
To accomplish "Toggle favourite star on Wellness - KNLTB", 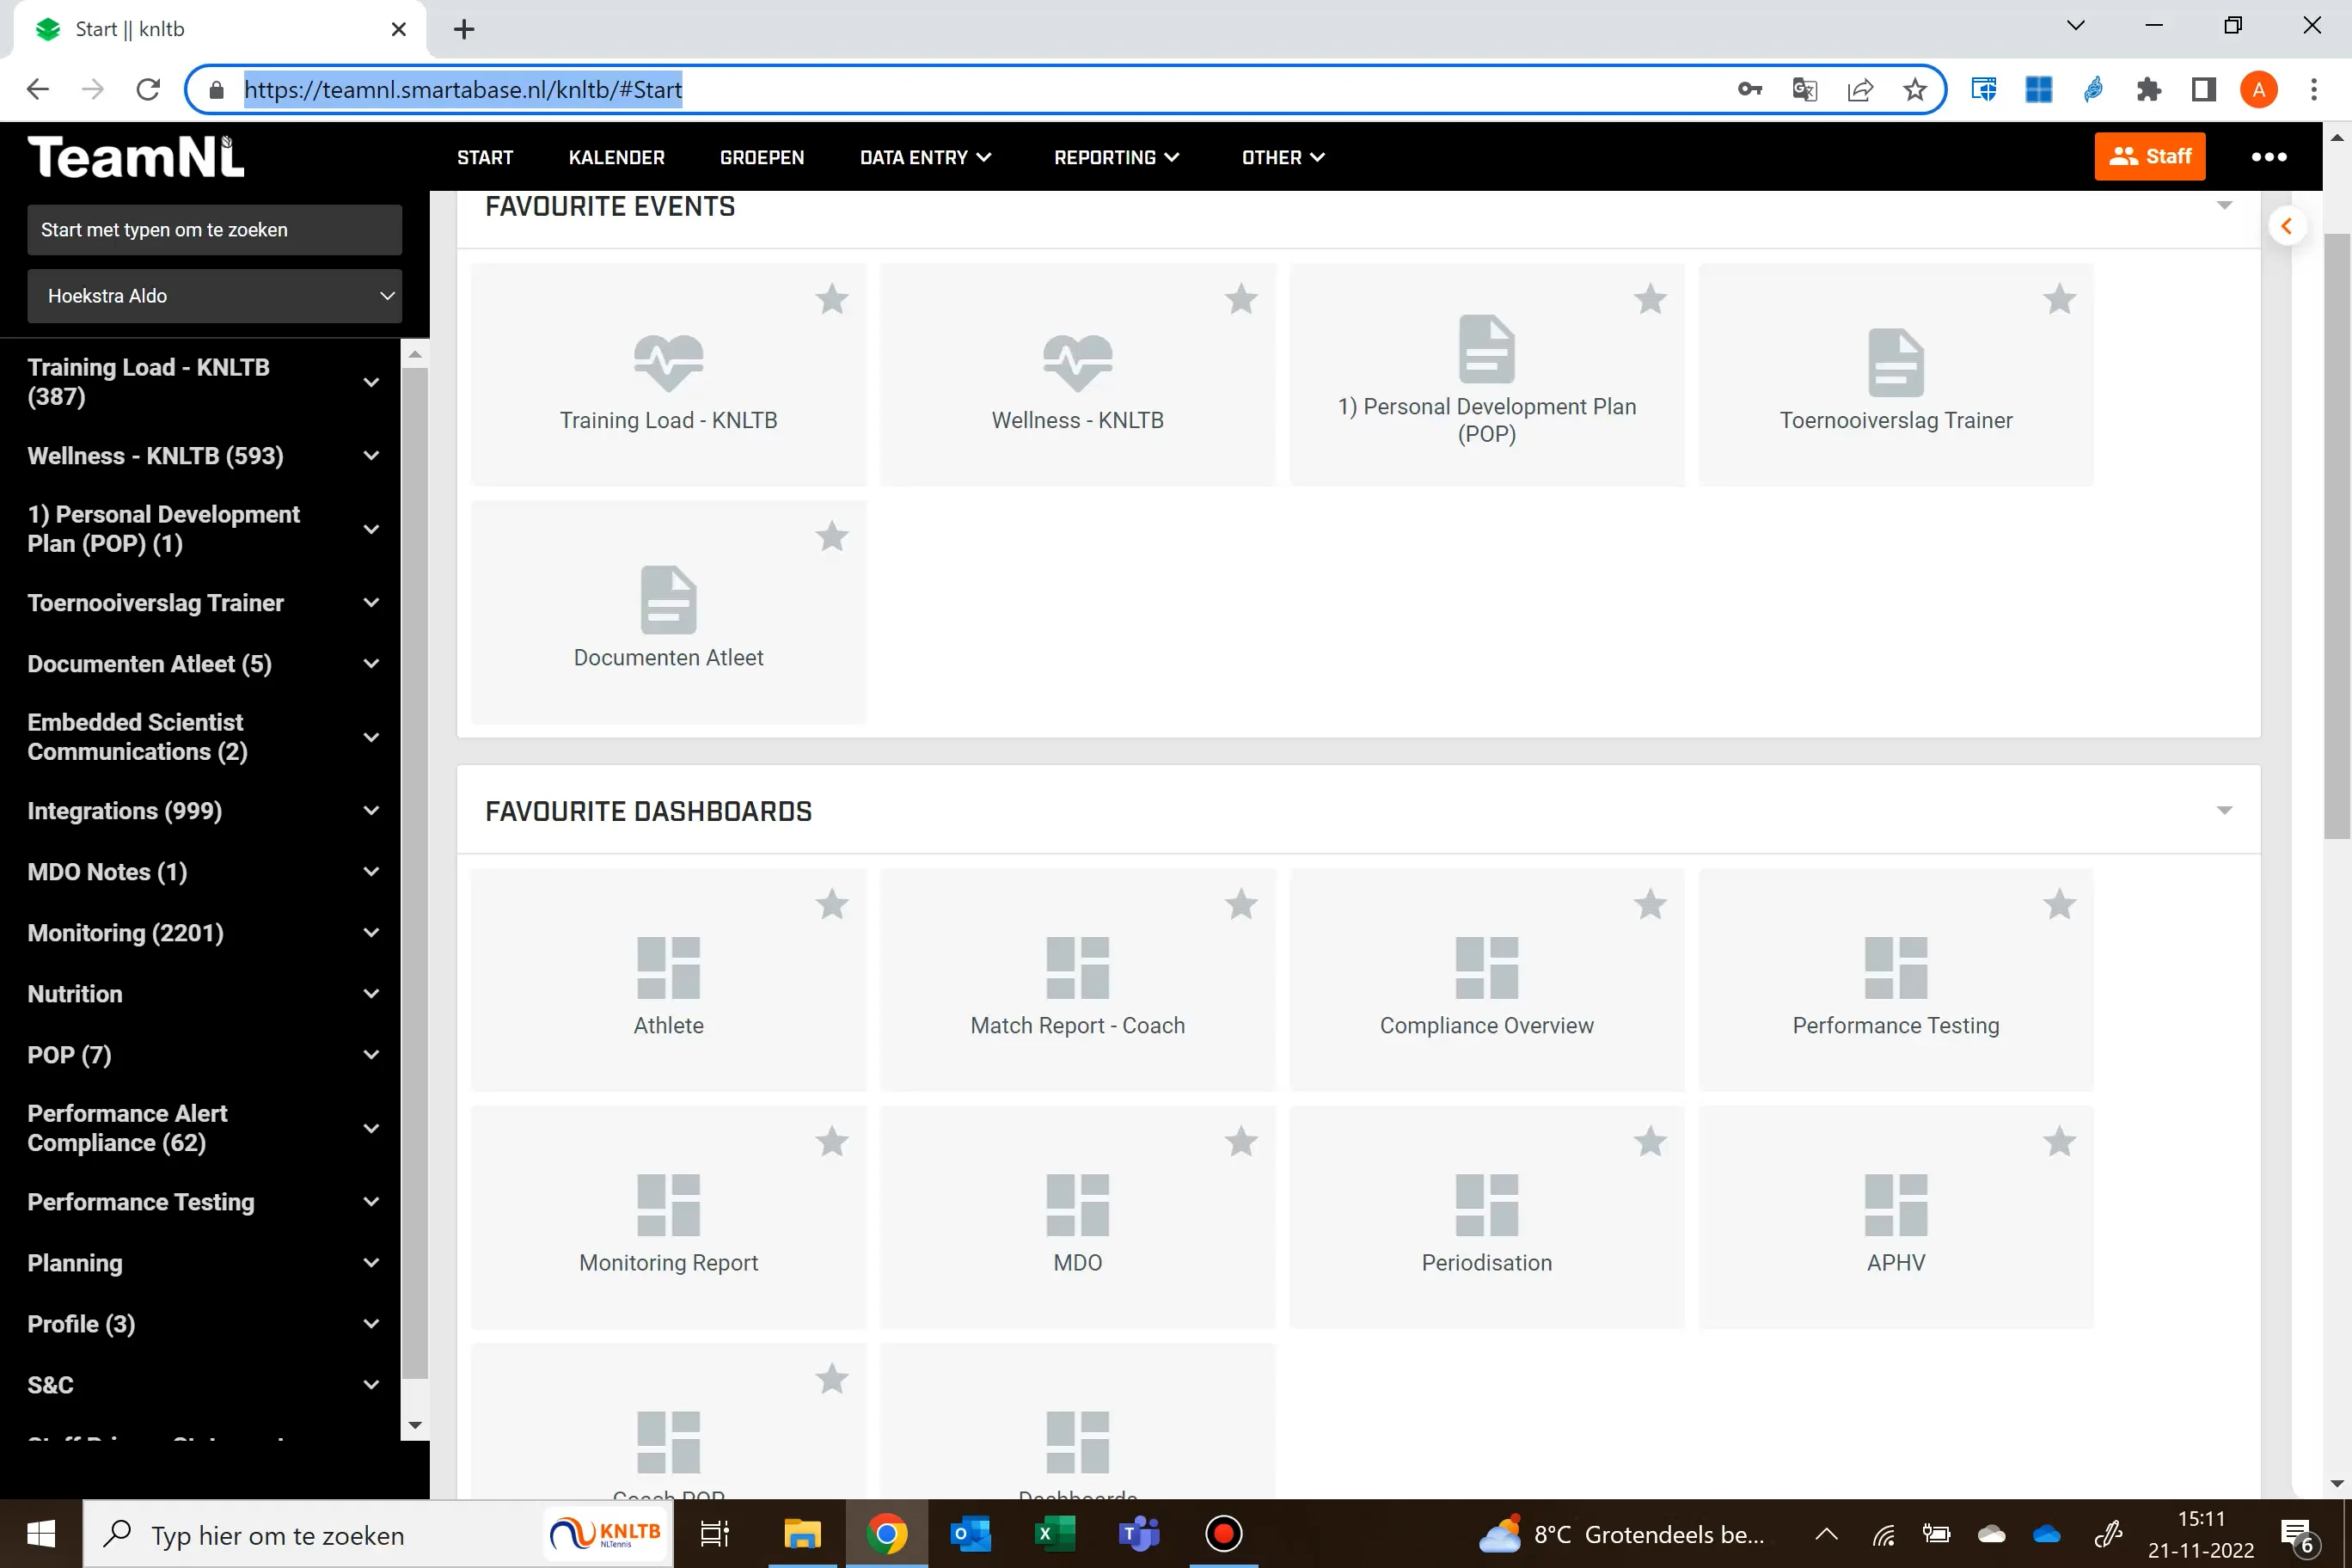I will (1240, 299).
